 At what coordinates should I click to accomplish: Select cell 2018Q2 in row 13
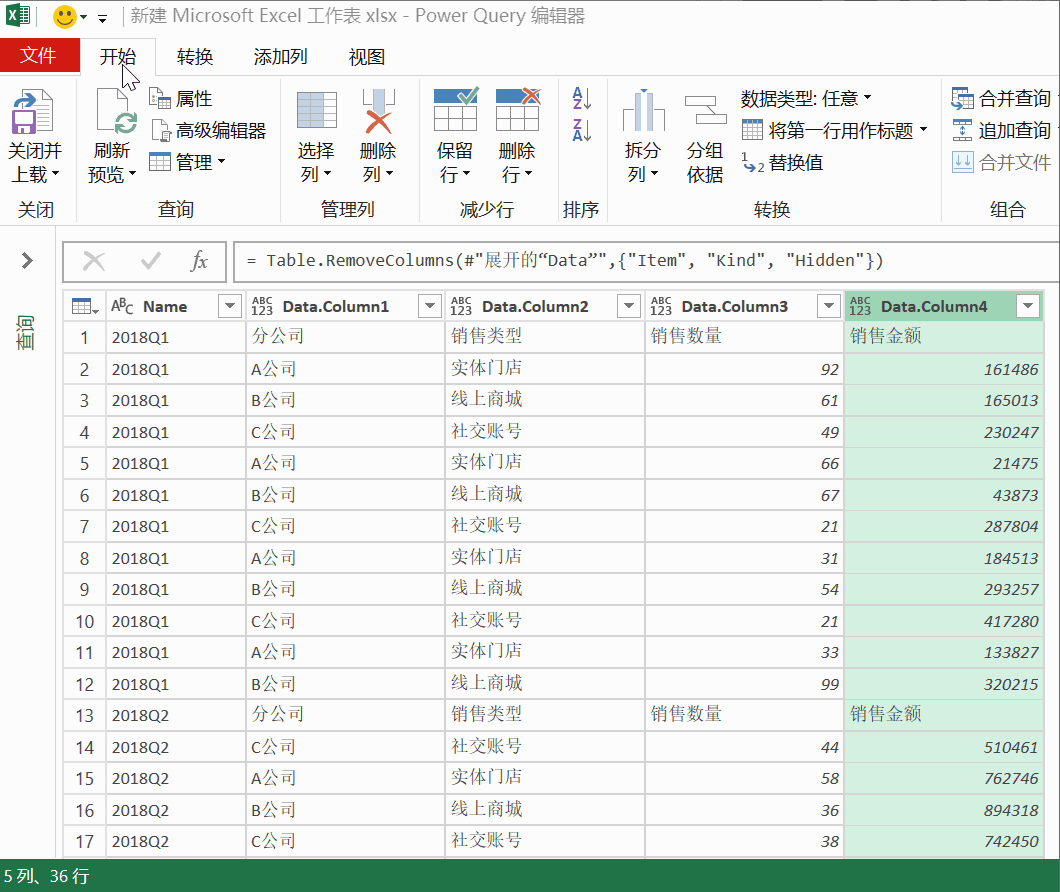[176, 715]
